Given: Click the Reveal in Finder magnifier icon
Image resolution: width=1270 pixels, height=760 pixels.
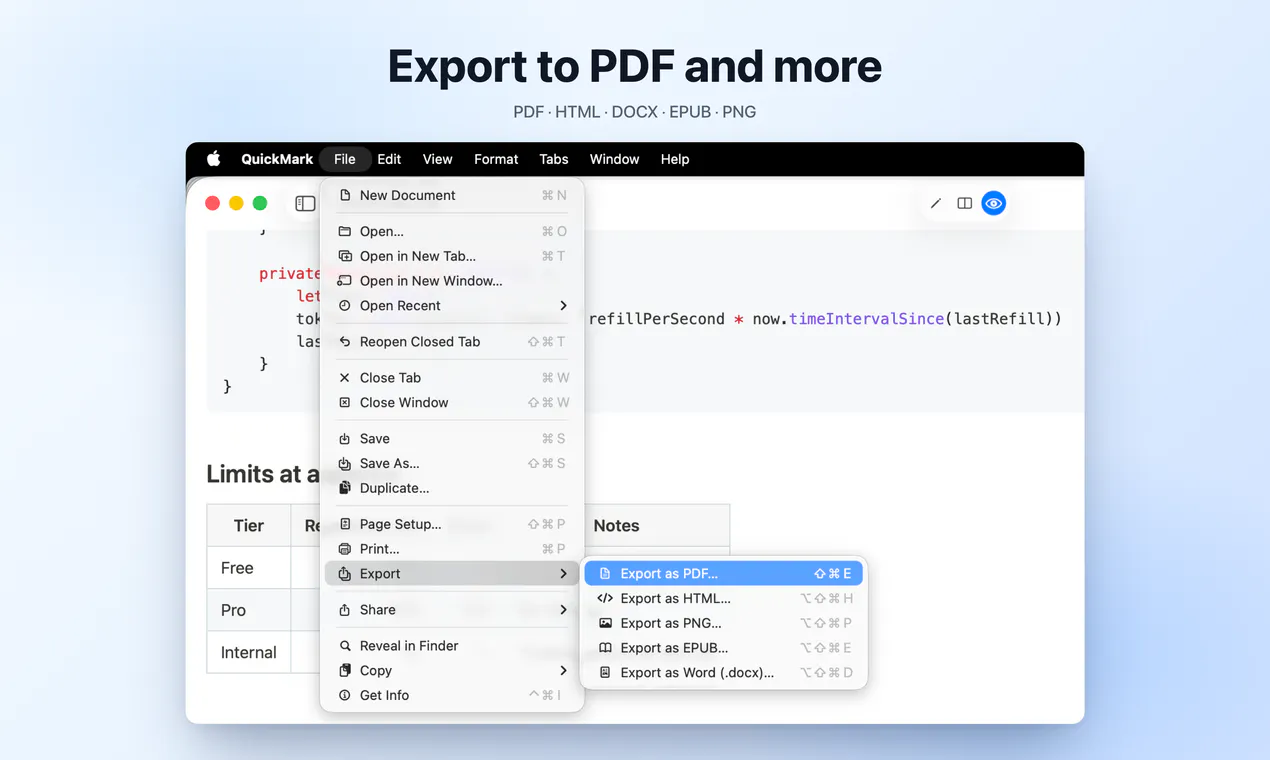Looking at the screenshot, I should [345, 646].
